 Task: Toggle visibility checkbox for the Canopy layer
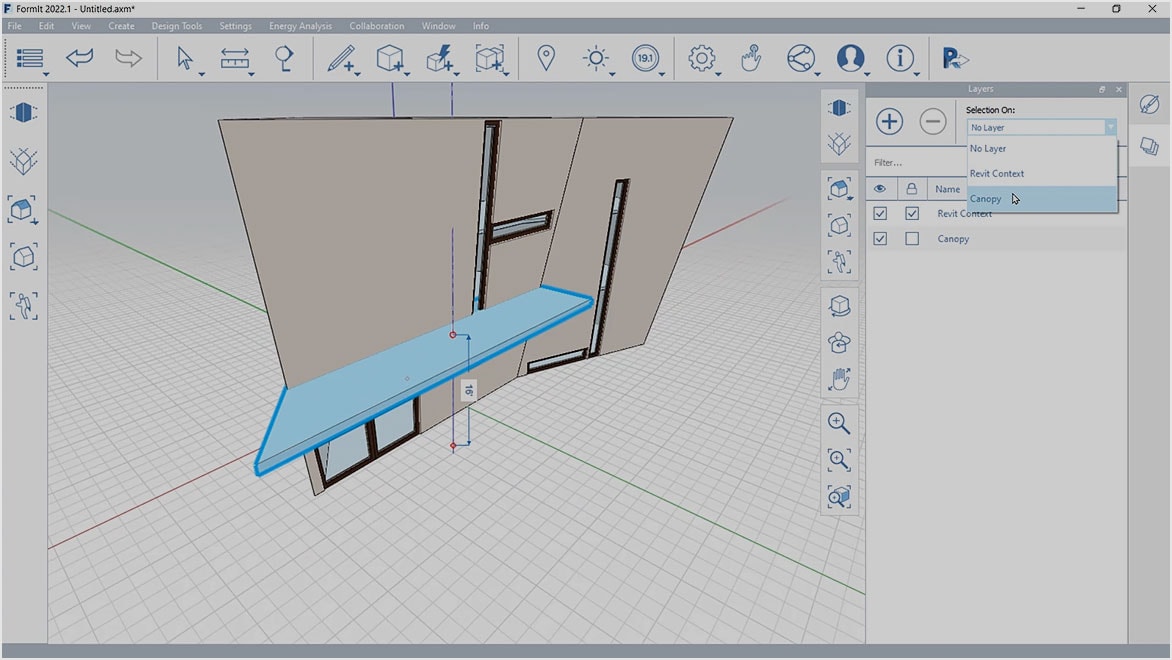click(880, 238)
